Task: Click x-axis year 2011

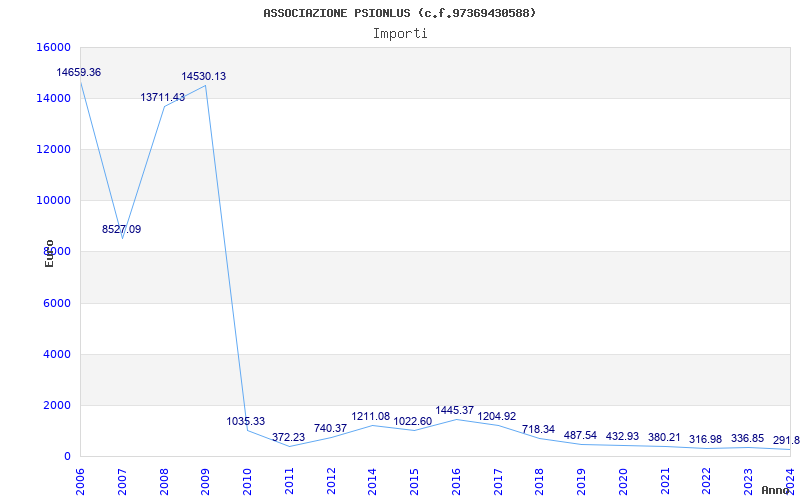Action: (x=289, y=482)
